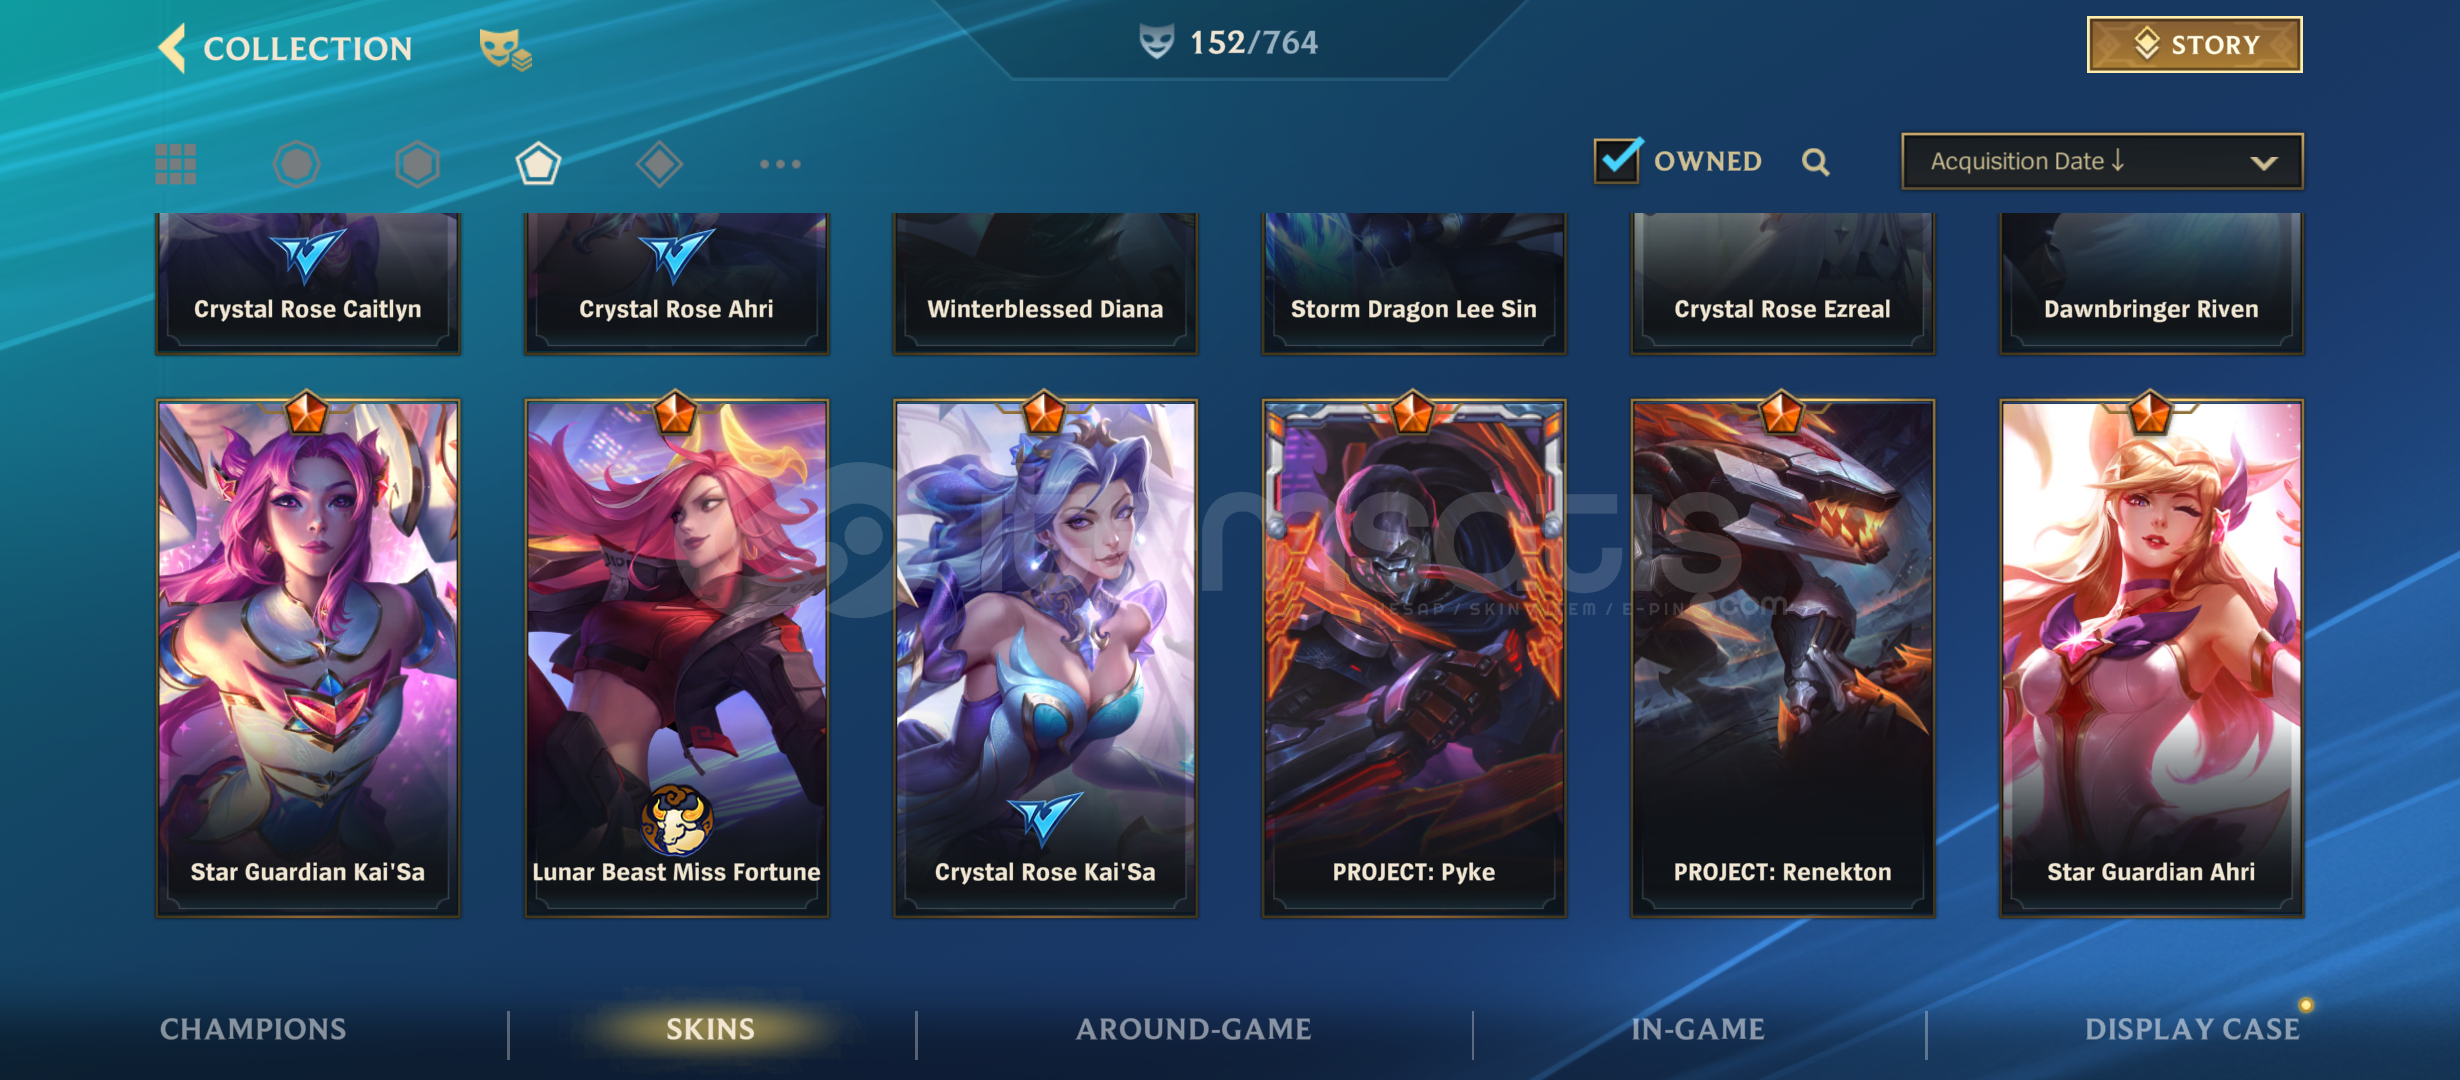Screen dimensions: 2460x1080
Task: Select the diamond rarity filter icon
Action: point(659,164)
